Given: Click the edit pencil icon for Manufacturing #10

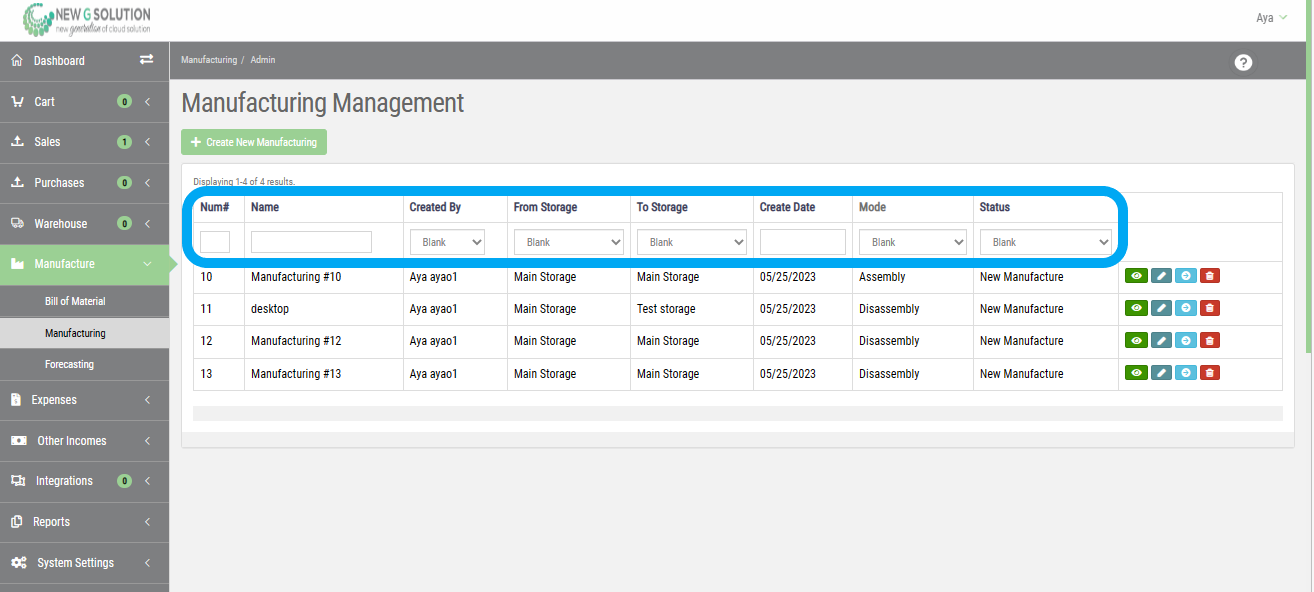Looking at the screenshot, I should coord(1161,276).
